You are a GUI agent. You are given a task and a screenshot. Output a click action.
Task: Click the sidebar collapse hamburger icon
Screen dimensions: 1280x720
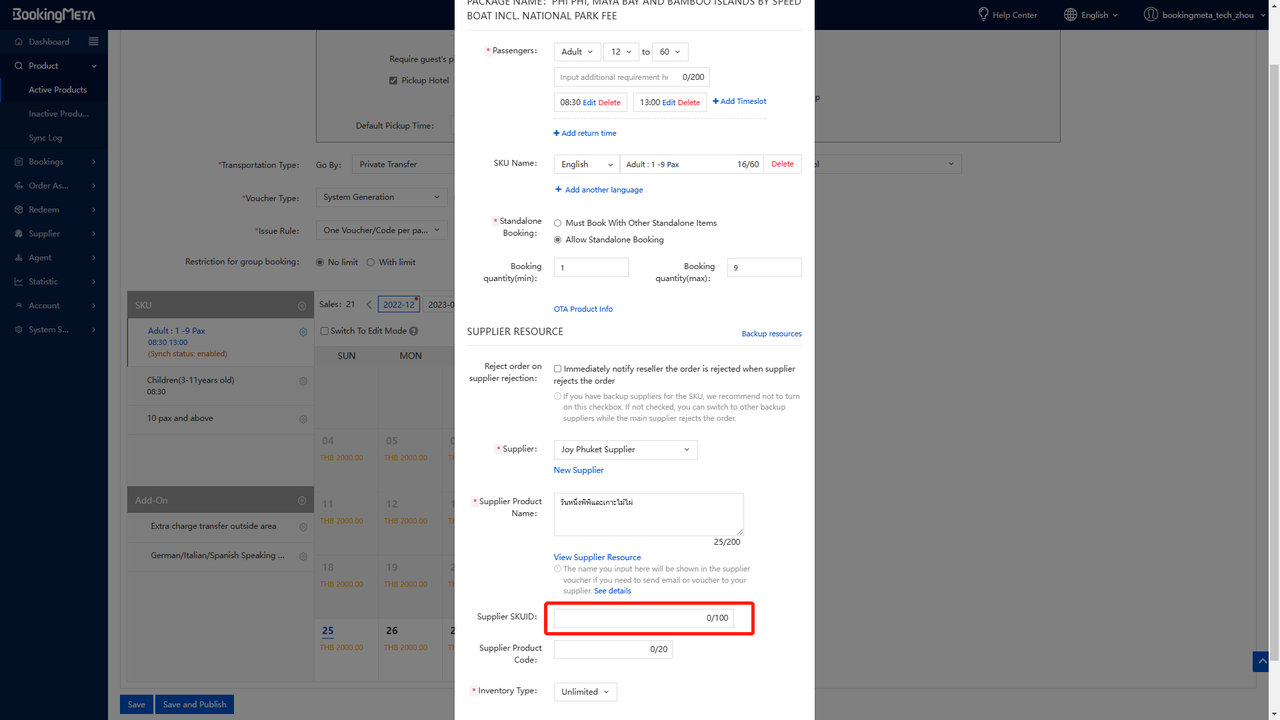pyautogui.click(x=93, y=42)
